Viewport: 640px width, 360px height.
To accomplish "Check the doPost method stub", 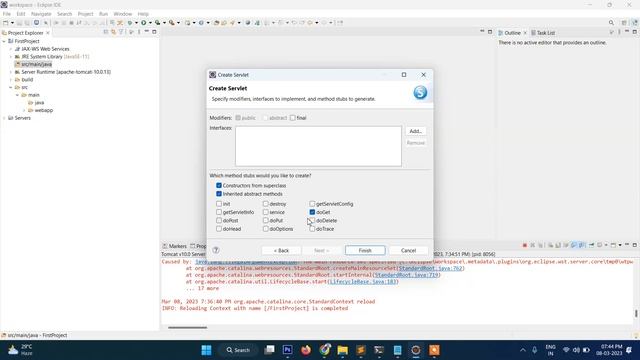I will 219,220.
